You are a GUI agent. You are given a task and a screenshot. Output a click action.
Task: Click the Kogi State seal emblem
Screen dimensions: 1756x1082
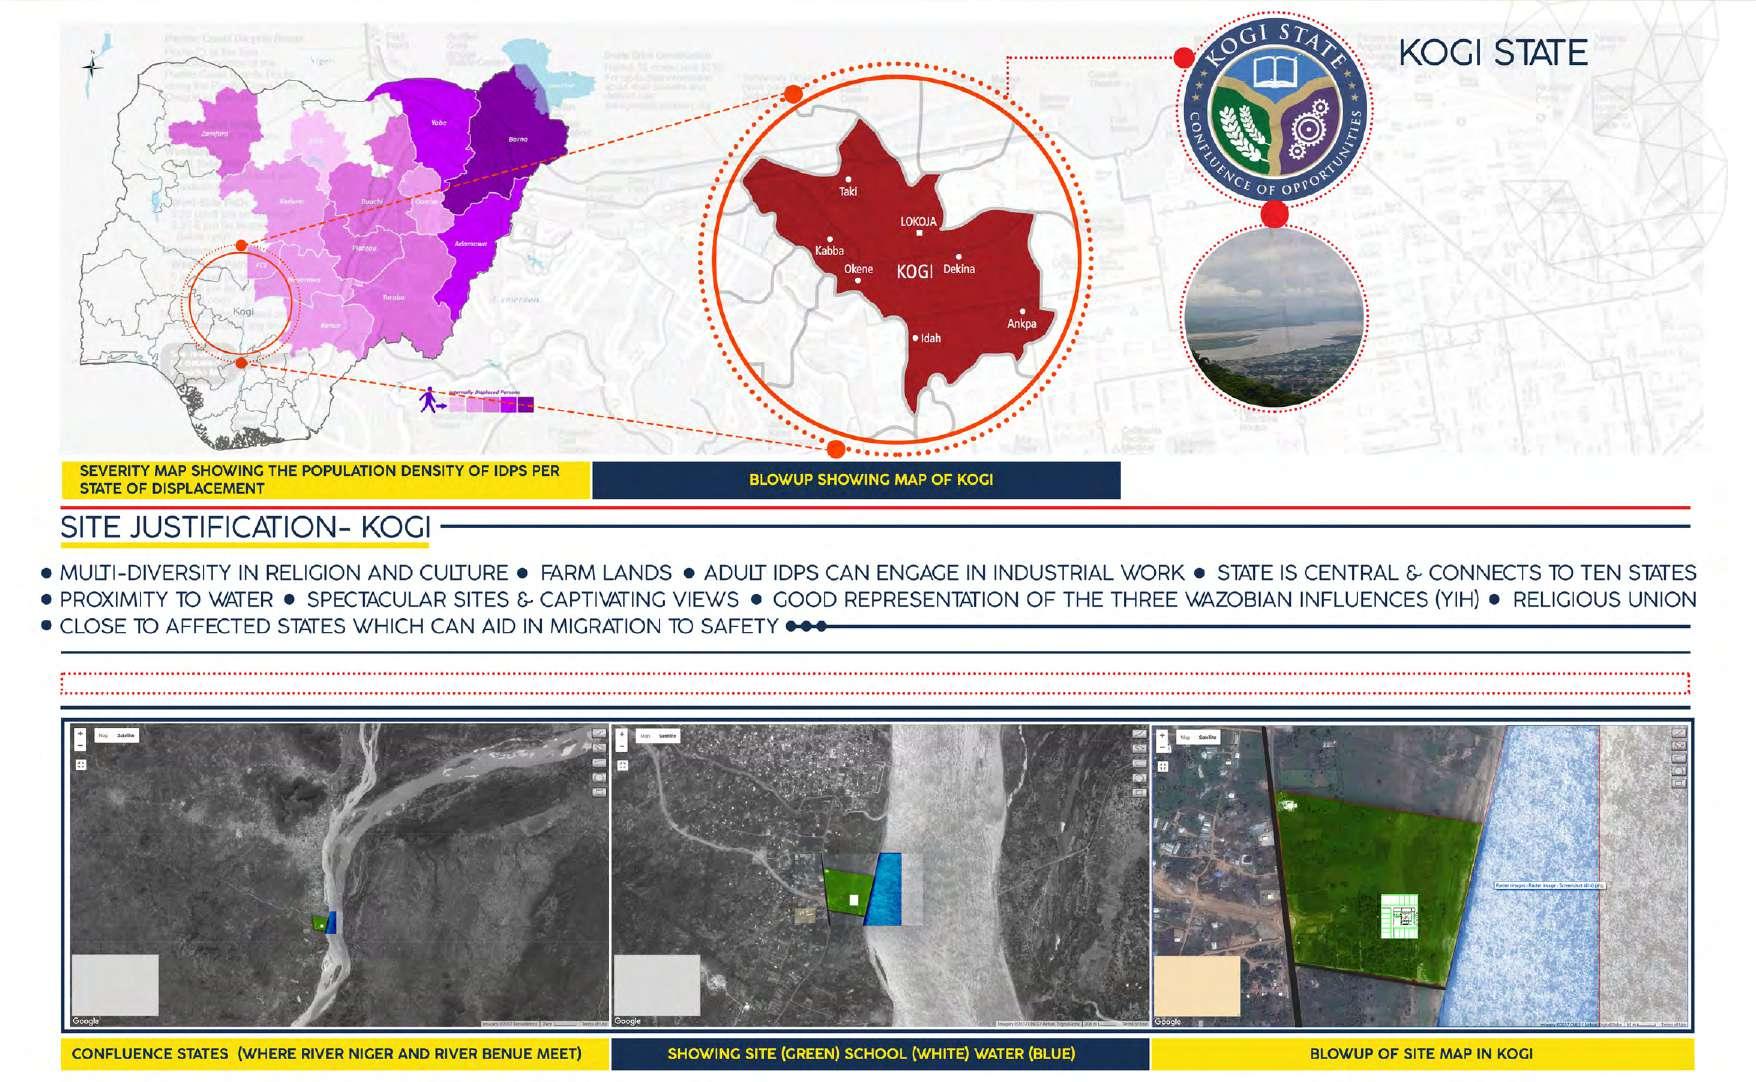tap(1274, 111)
